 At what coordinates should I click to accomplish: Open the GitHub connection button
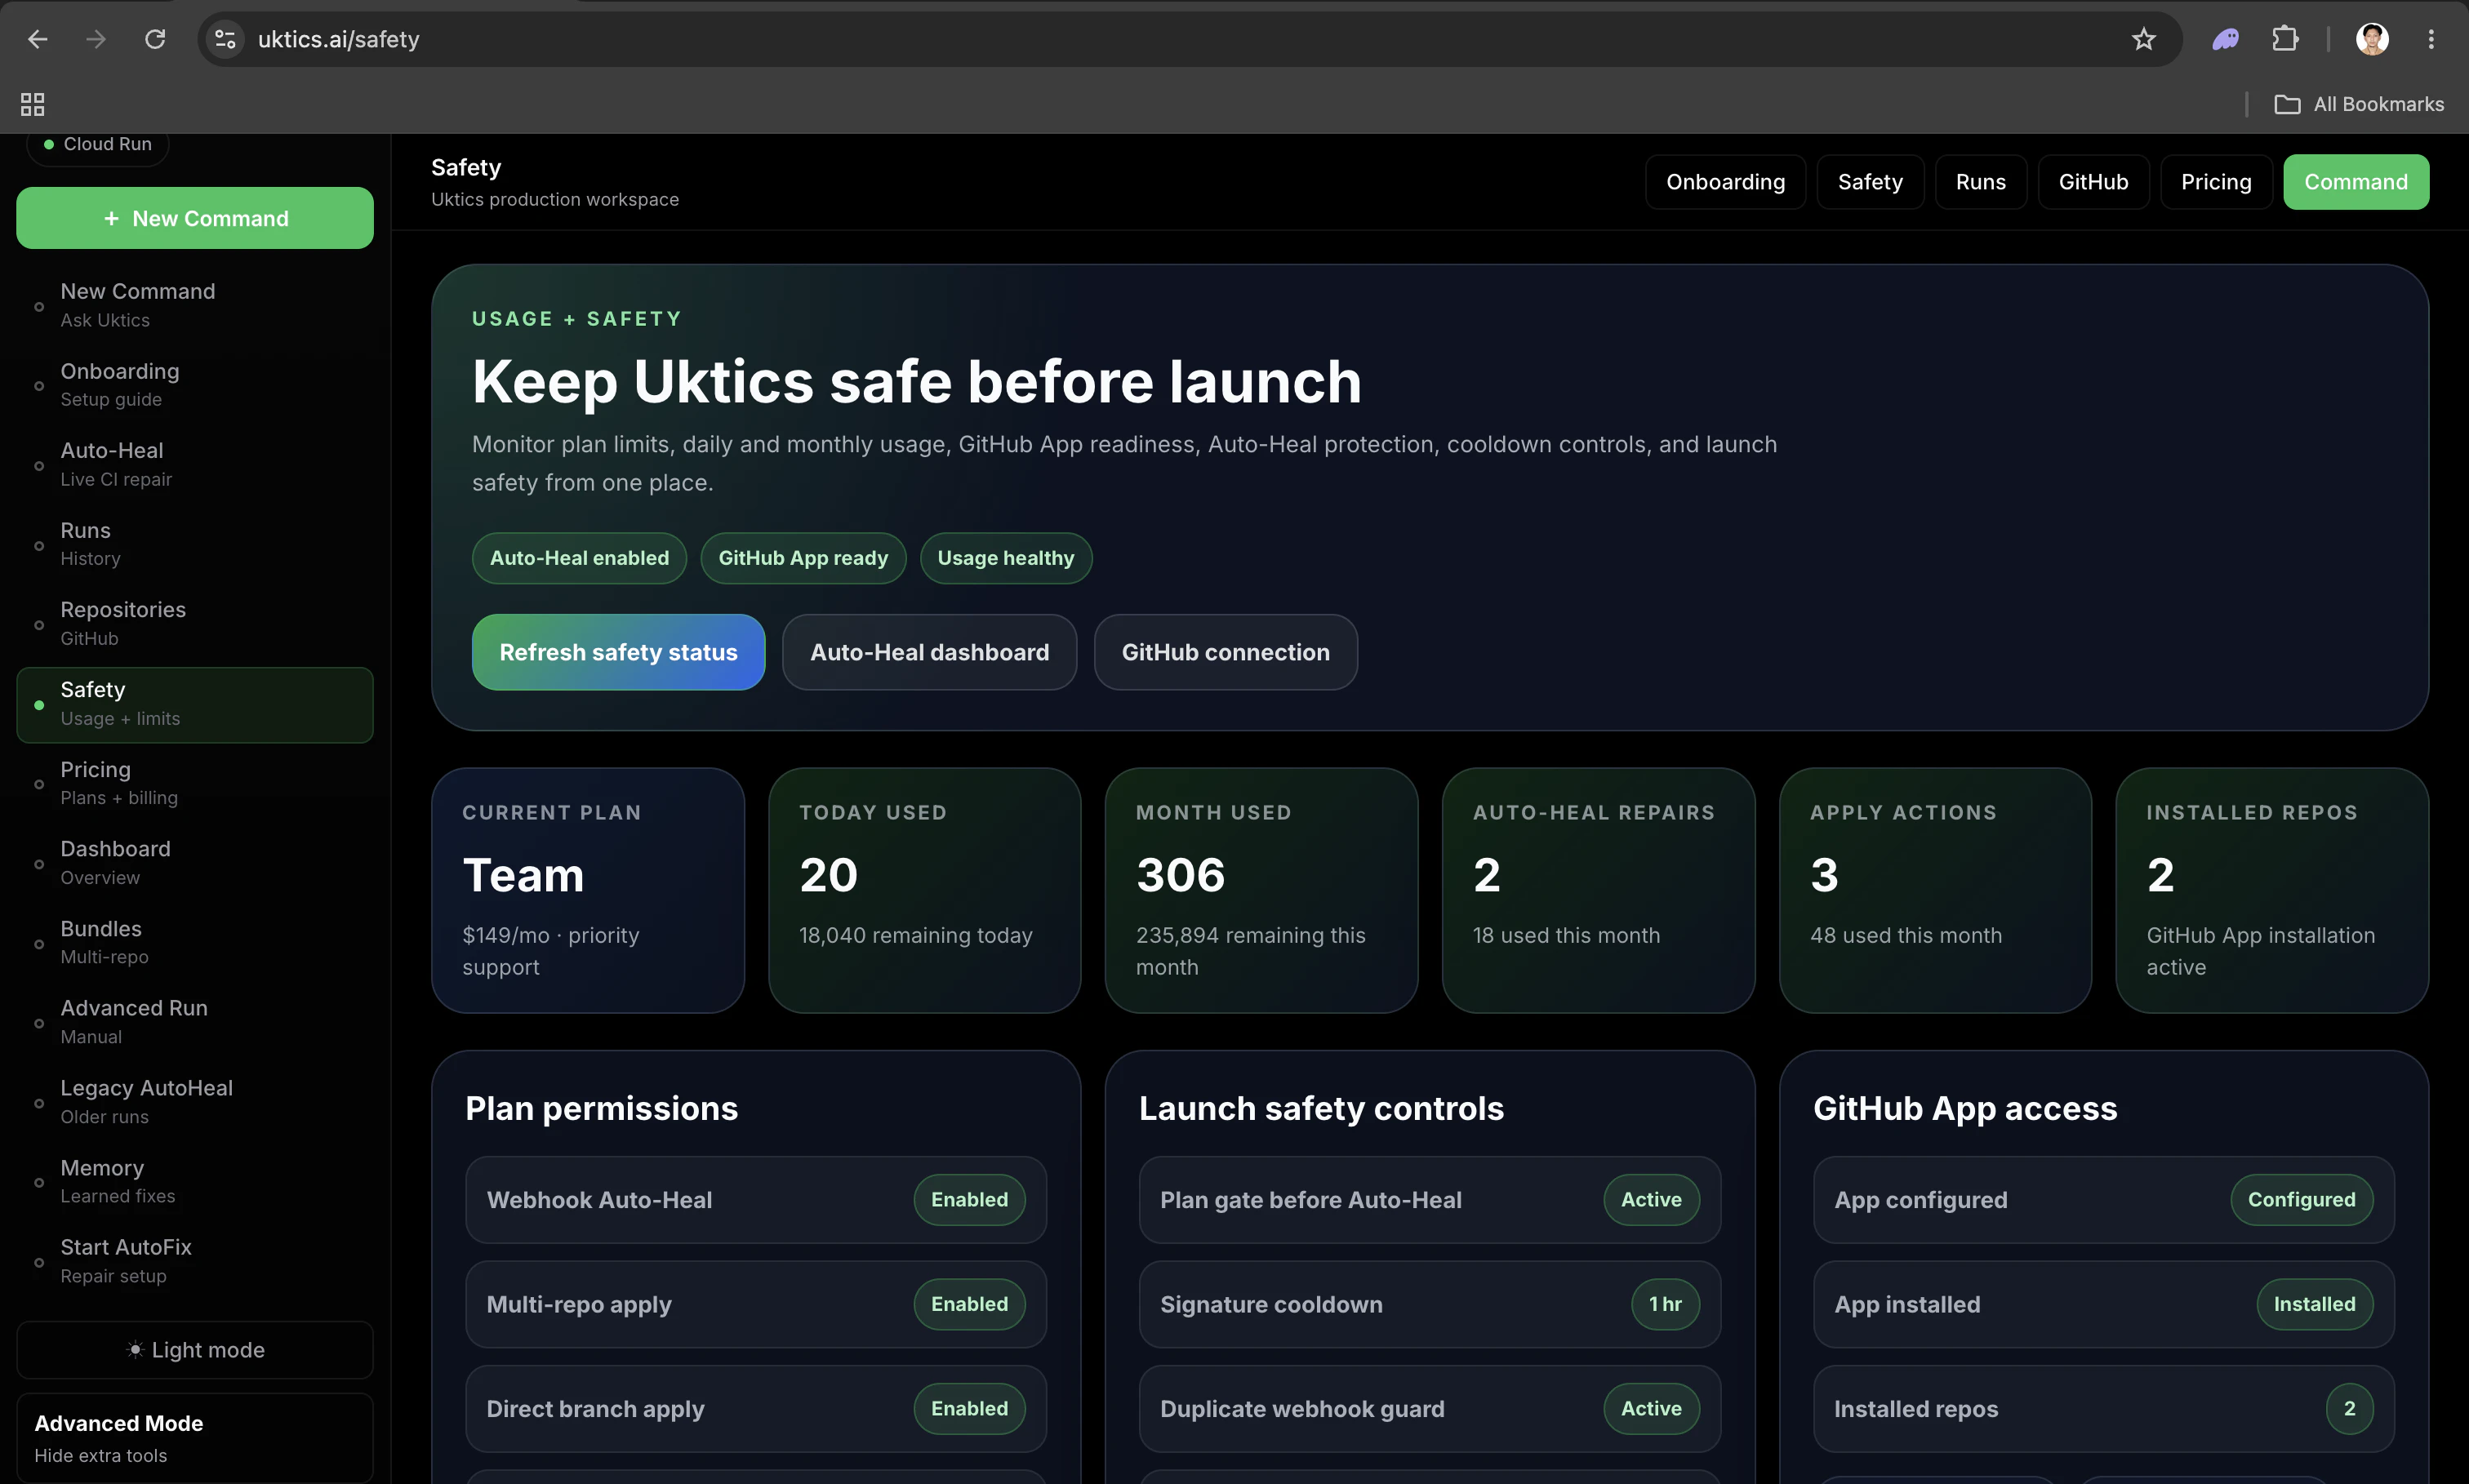pyautogui.click(x=1225, y=652)
